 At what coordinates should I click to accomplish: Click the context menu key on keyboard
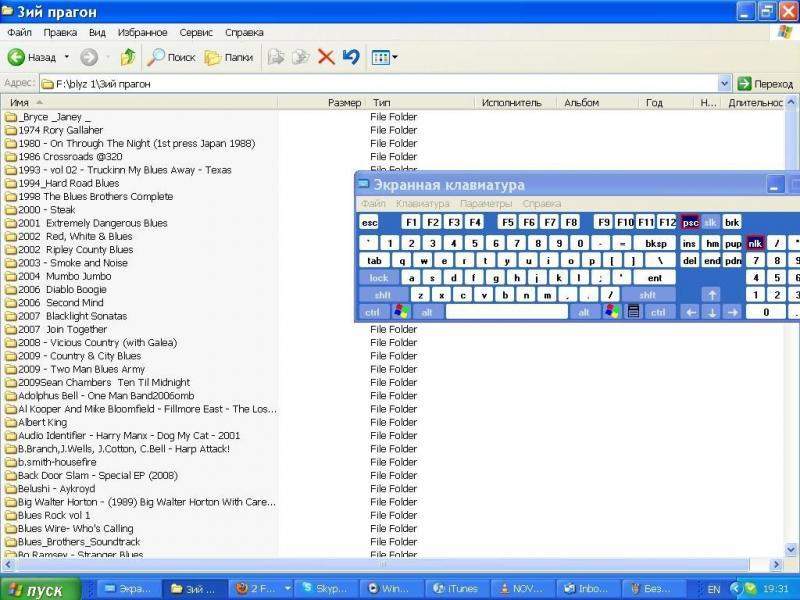point(633,312)
